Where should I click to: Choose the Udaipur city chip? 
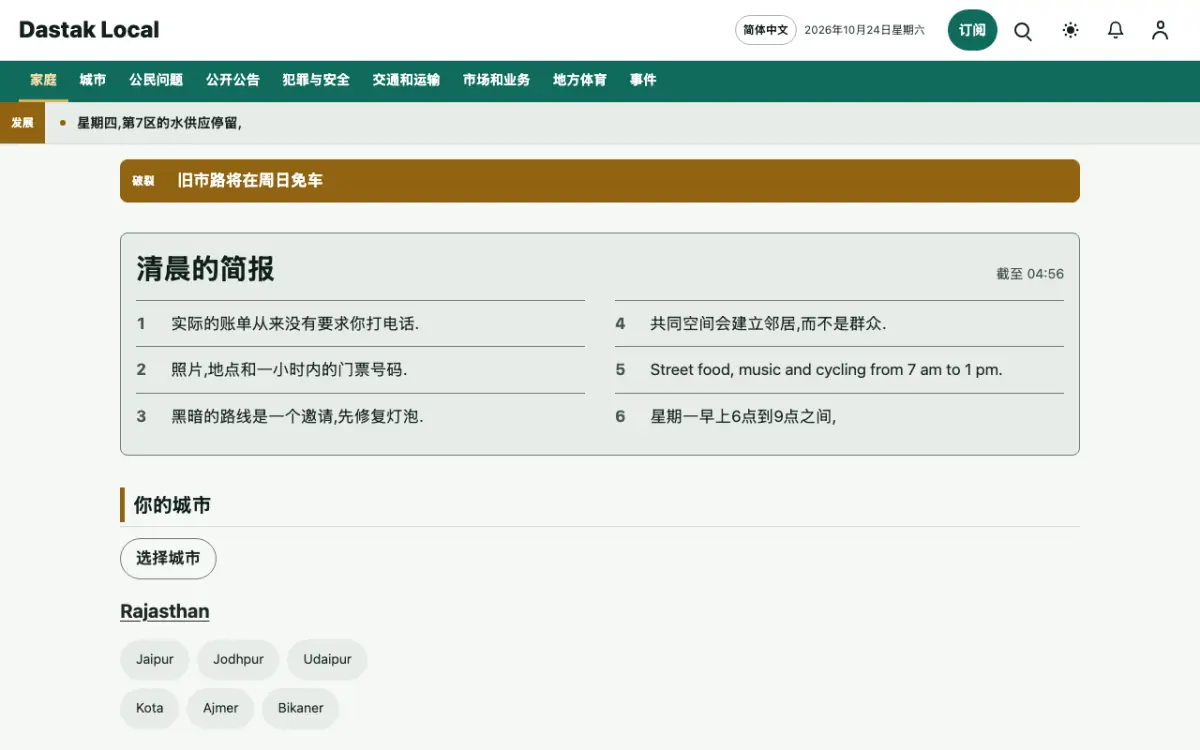tap(327, 660)
